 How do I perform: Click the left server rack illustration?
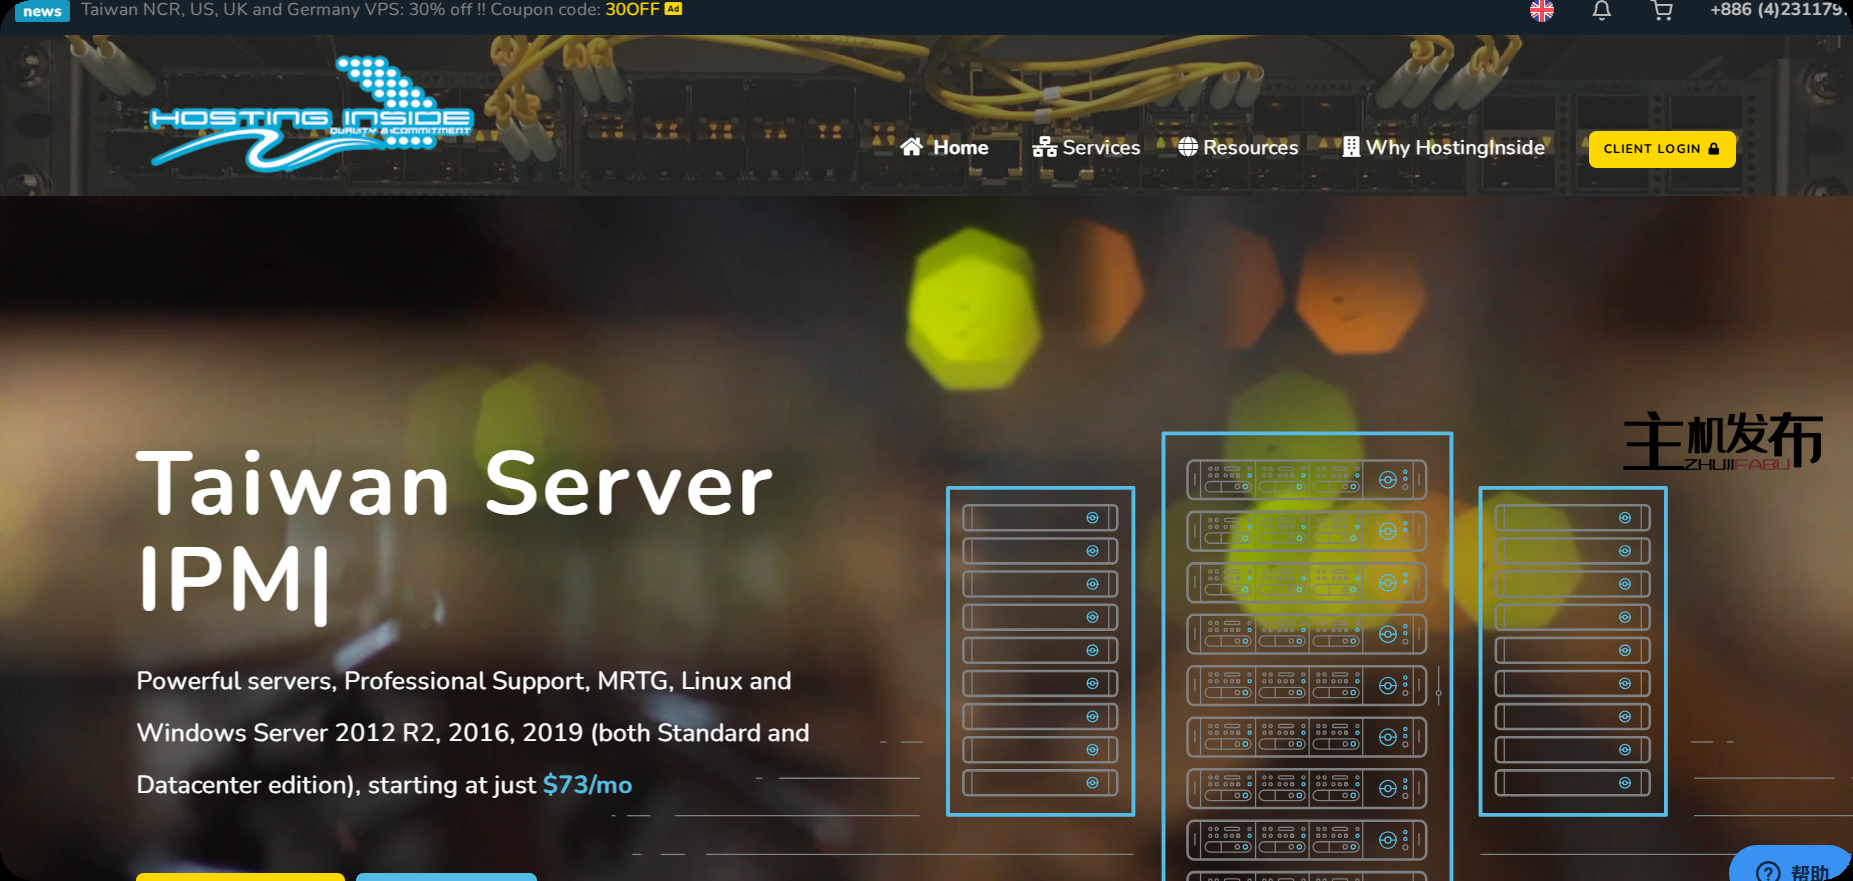pos(1040,651)
